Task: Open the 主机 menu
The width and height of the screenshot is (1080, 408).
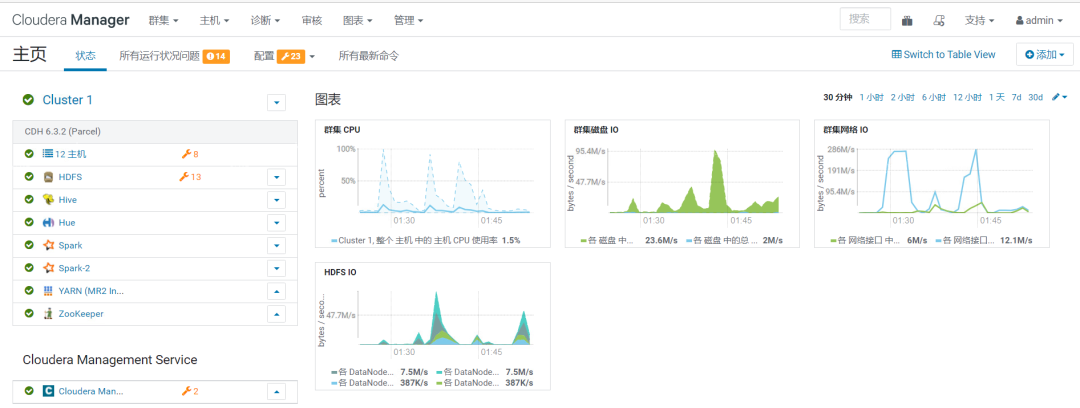Action: 214,21
